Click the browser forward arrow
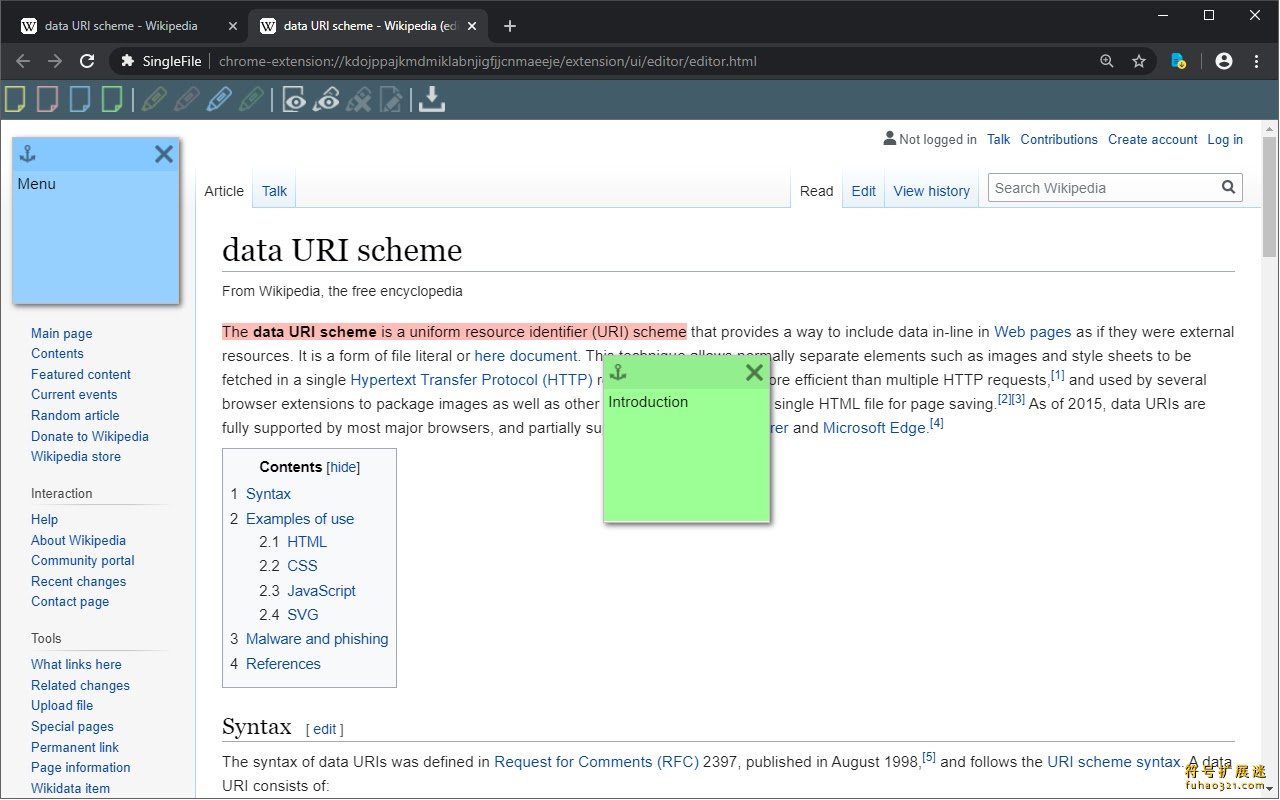The width and height of the screenshot is (1280, 800). (55, 61)
